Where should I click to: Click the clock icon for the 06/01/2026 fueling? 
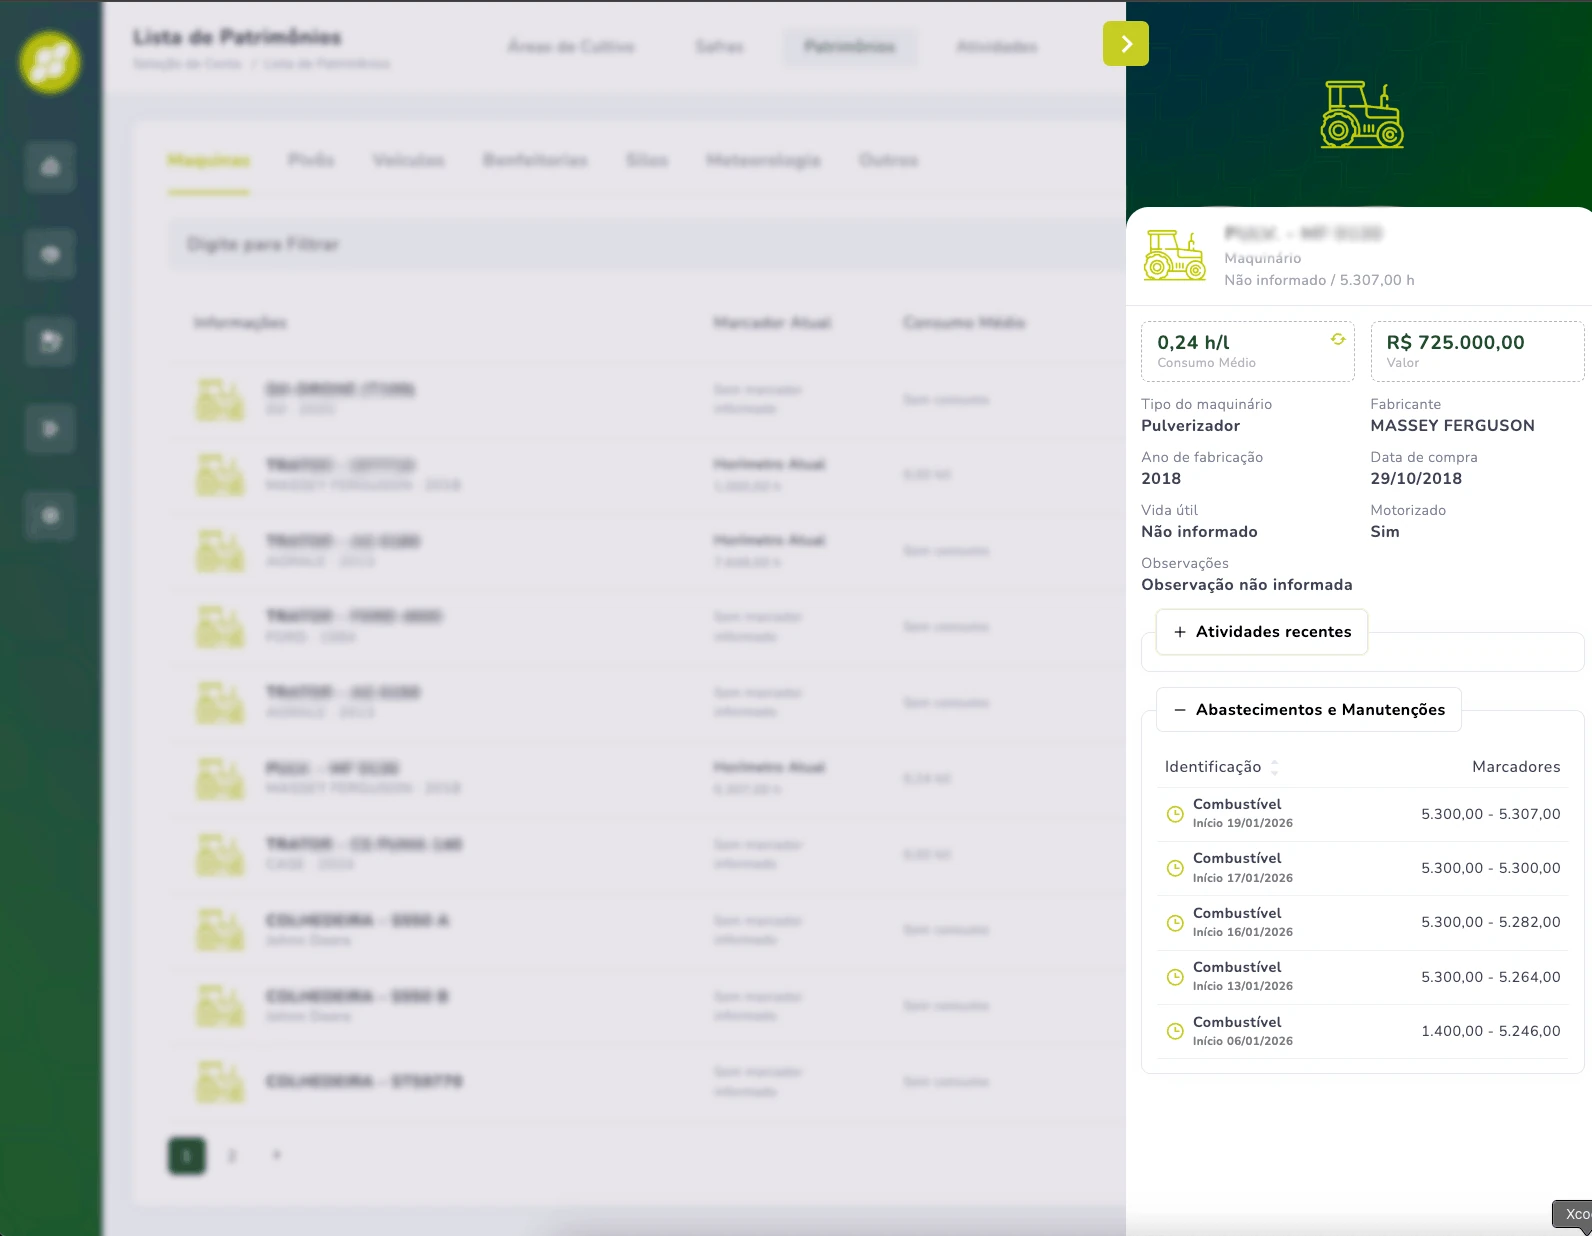click(x=1175, y=1031)
